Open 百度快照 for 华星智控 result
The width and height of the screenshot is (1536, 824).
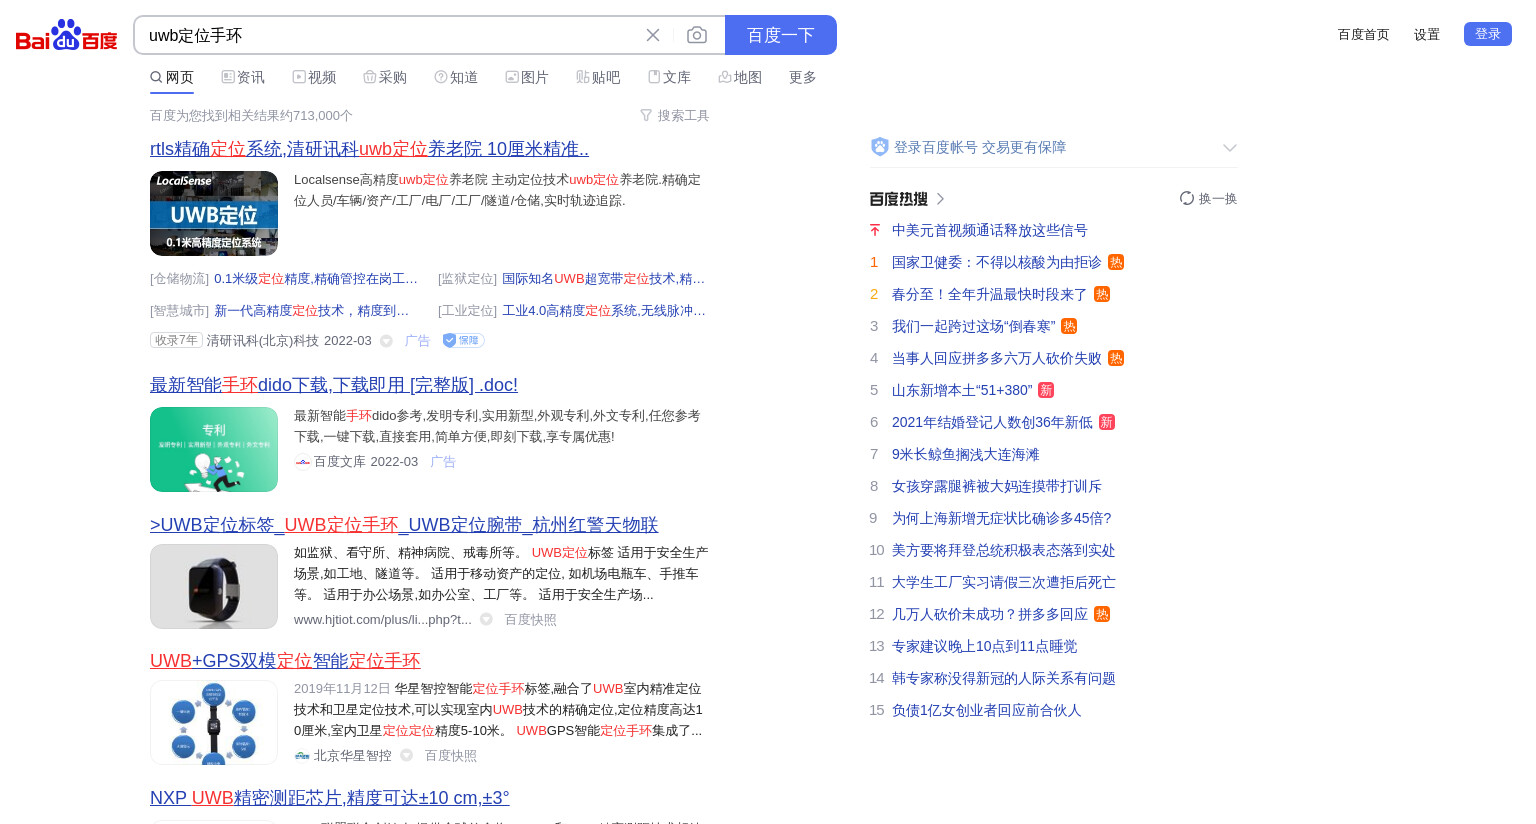[451, 756]
